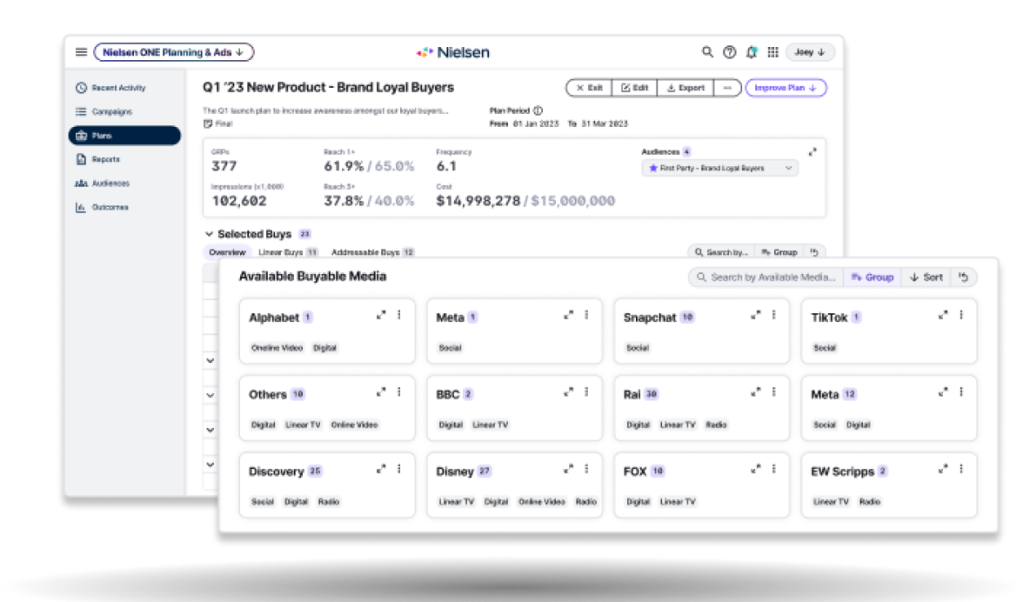Open more options on Disney card
The width and height of the screenshot is (1023, 602).
587,469
